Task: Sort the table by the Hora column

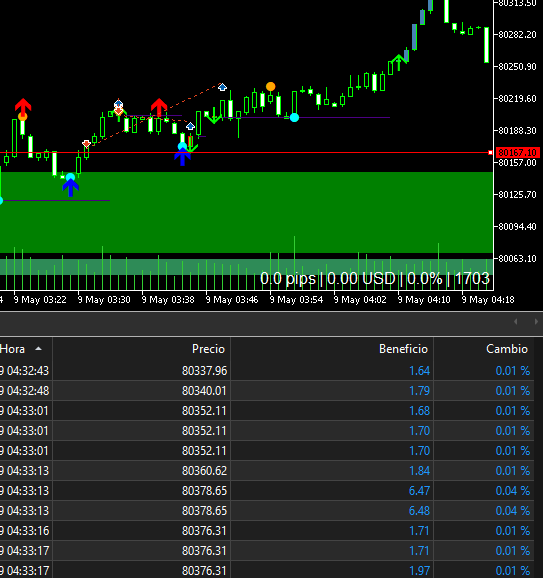Action: click(x=13, y=349)
